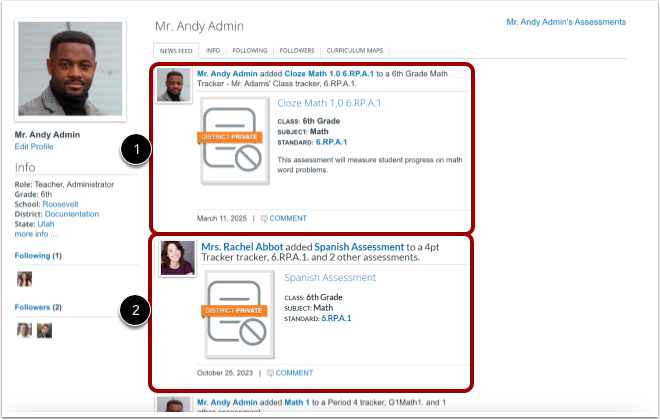Open Mr. Andy Admin's Assessments link
Viewport: 660px width, 420px height.
pos(566,22)
